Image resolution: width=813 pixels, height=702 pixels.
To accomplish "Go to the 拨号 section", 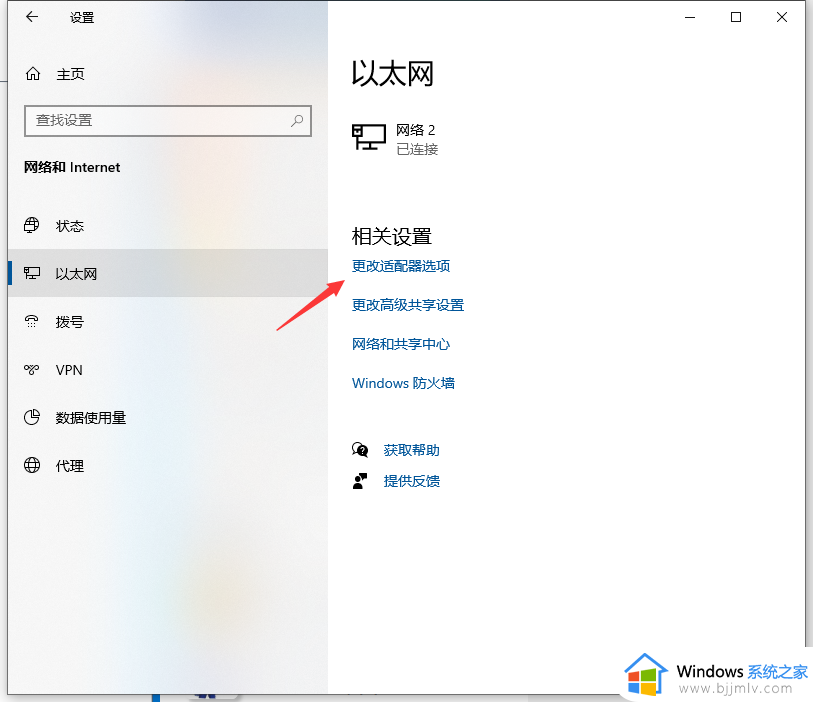I will (168, 321).
